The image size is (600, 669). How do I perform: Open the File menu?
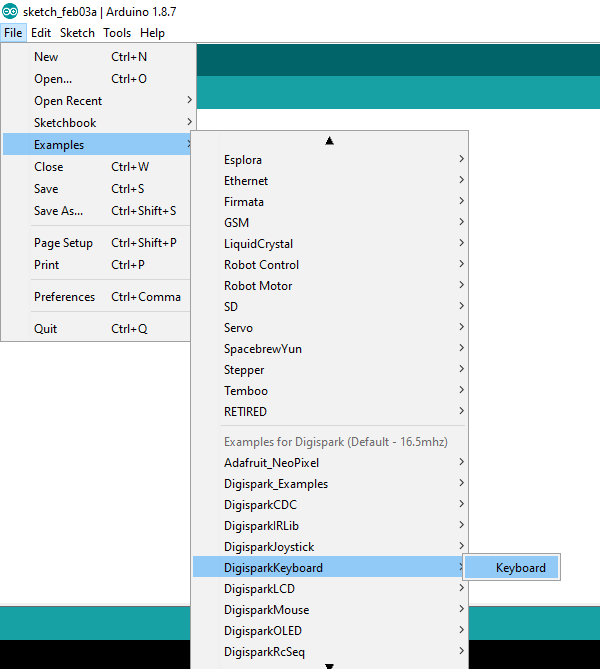click(13, 33)
